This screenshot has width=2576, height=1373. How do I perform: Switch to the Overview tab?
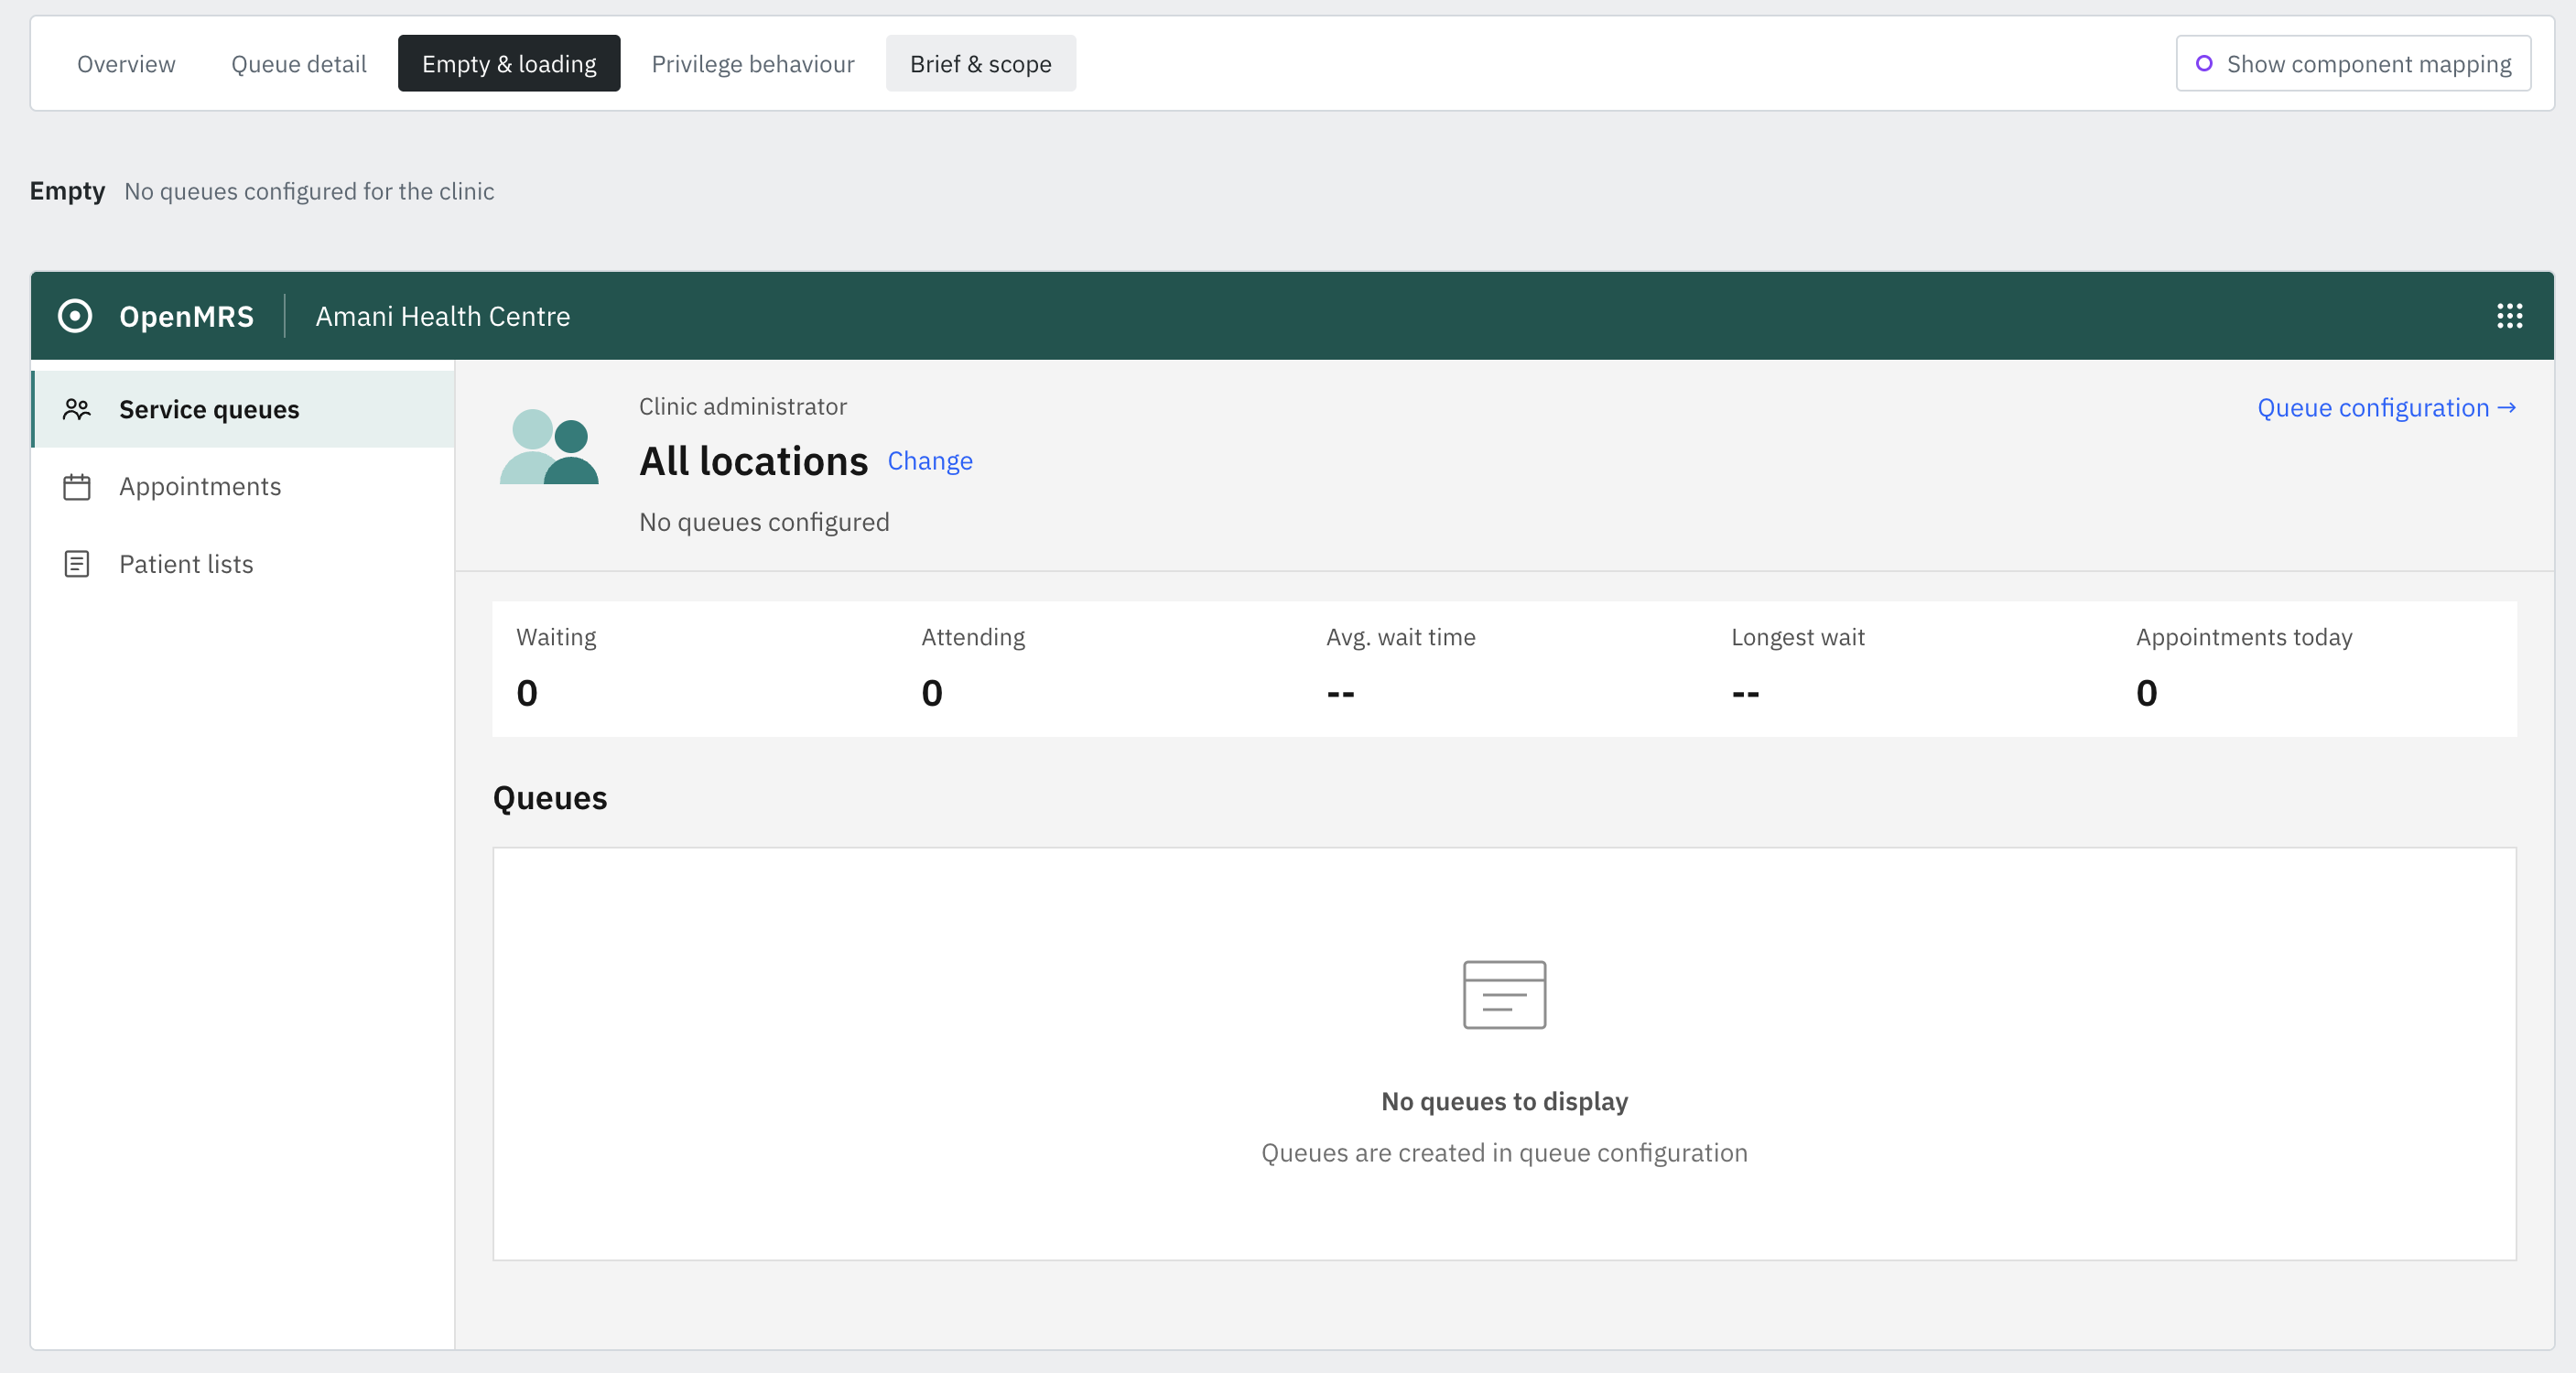(x=126, y=64)
